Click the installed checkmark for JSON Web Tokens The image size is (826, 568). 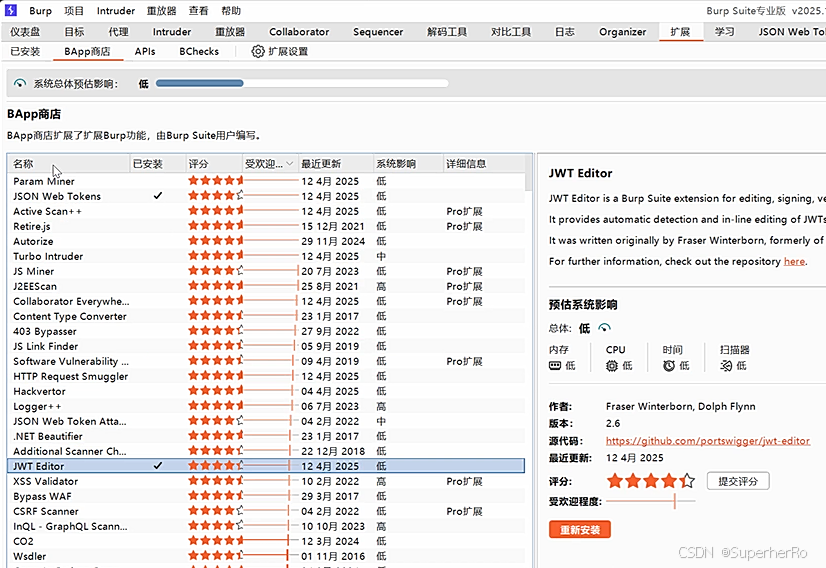[158, 195]
